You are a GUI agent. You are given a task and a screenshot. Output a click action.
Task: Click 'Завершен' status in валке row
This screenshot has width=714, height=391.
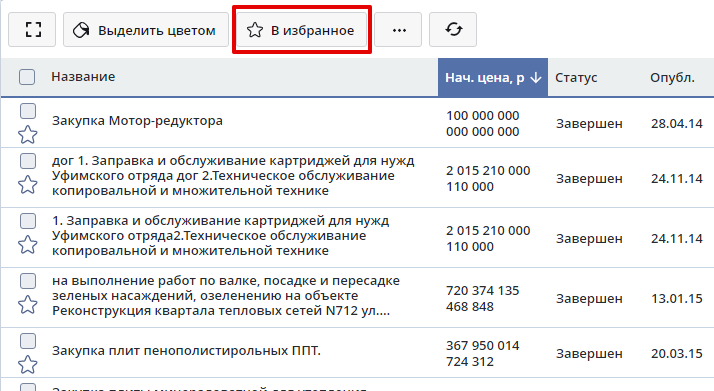pyautogui.click(x=589, y=299)
